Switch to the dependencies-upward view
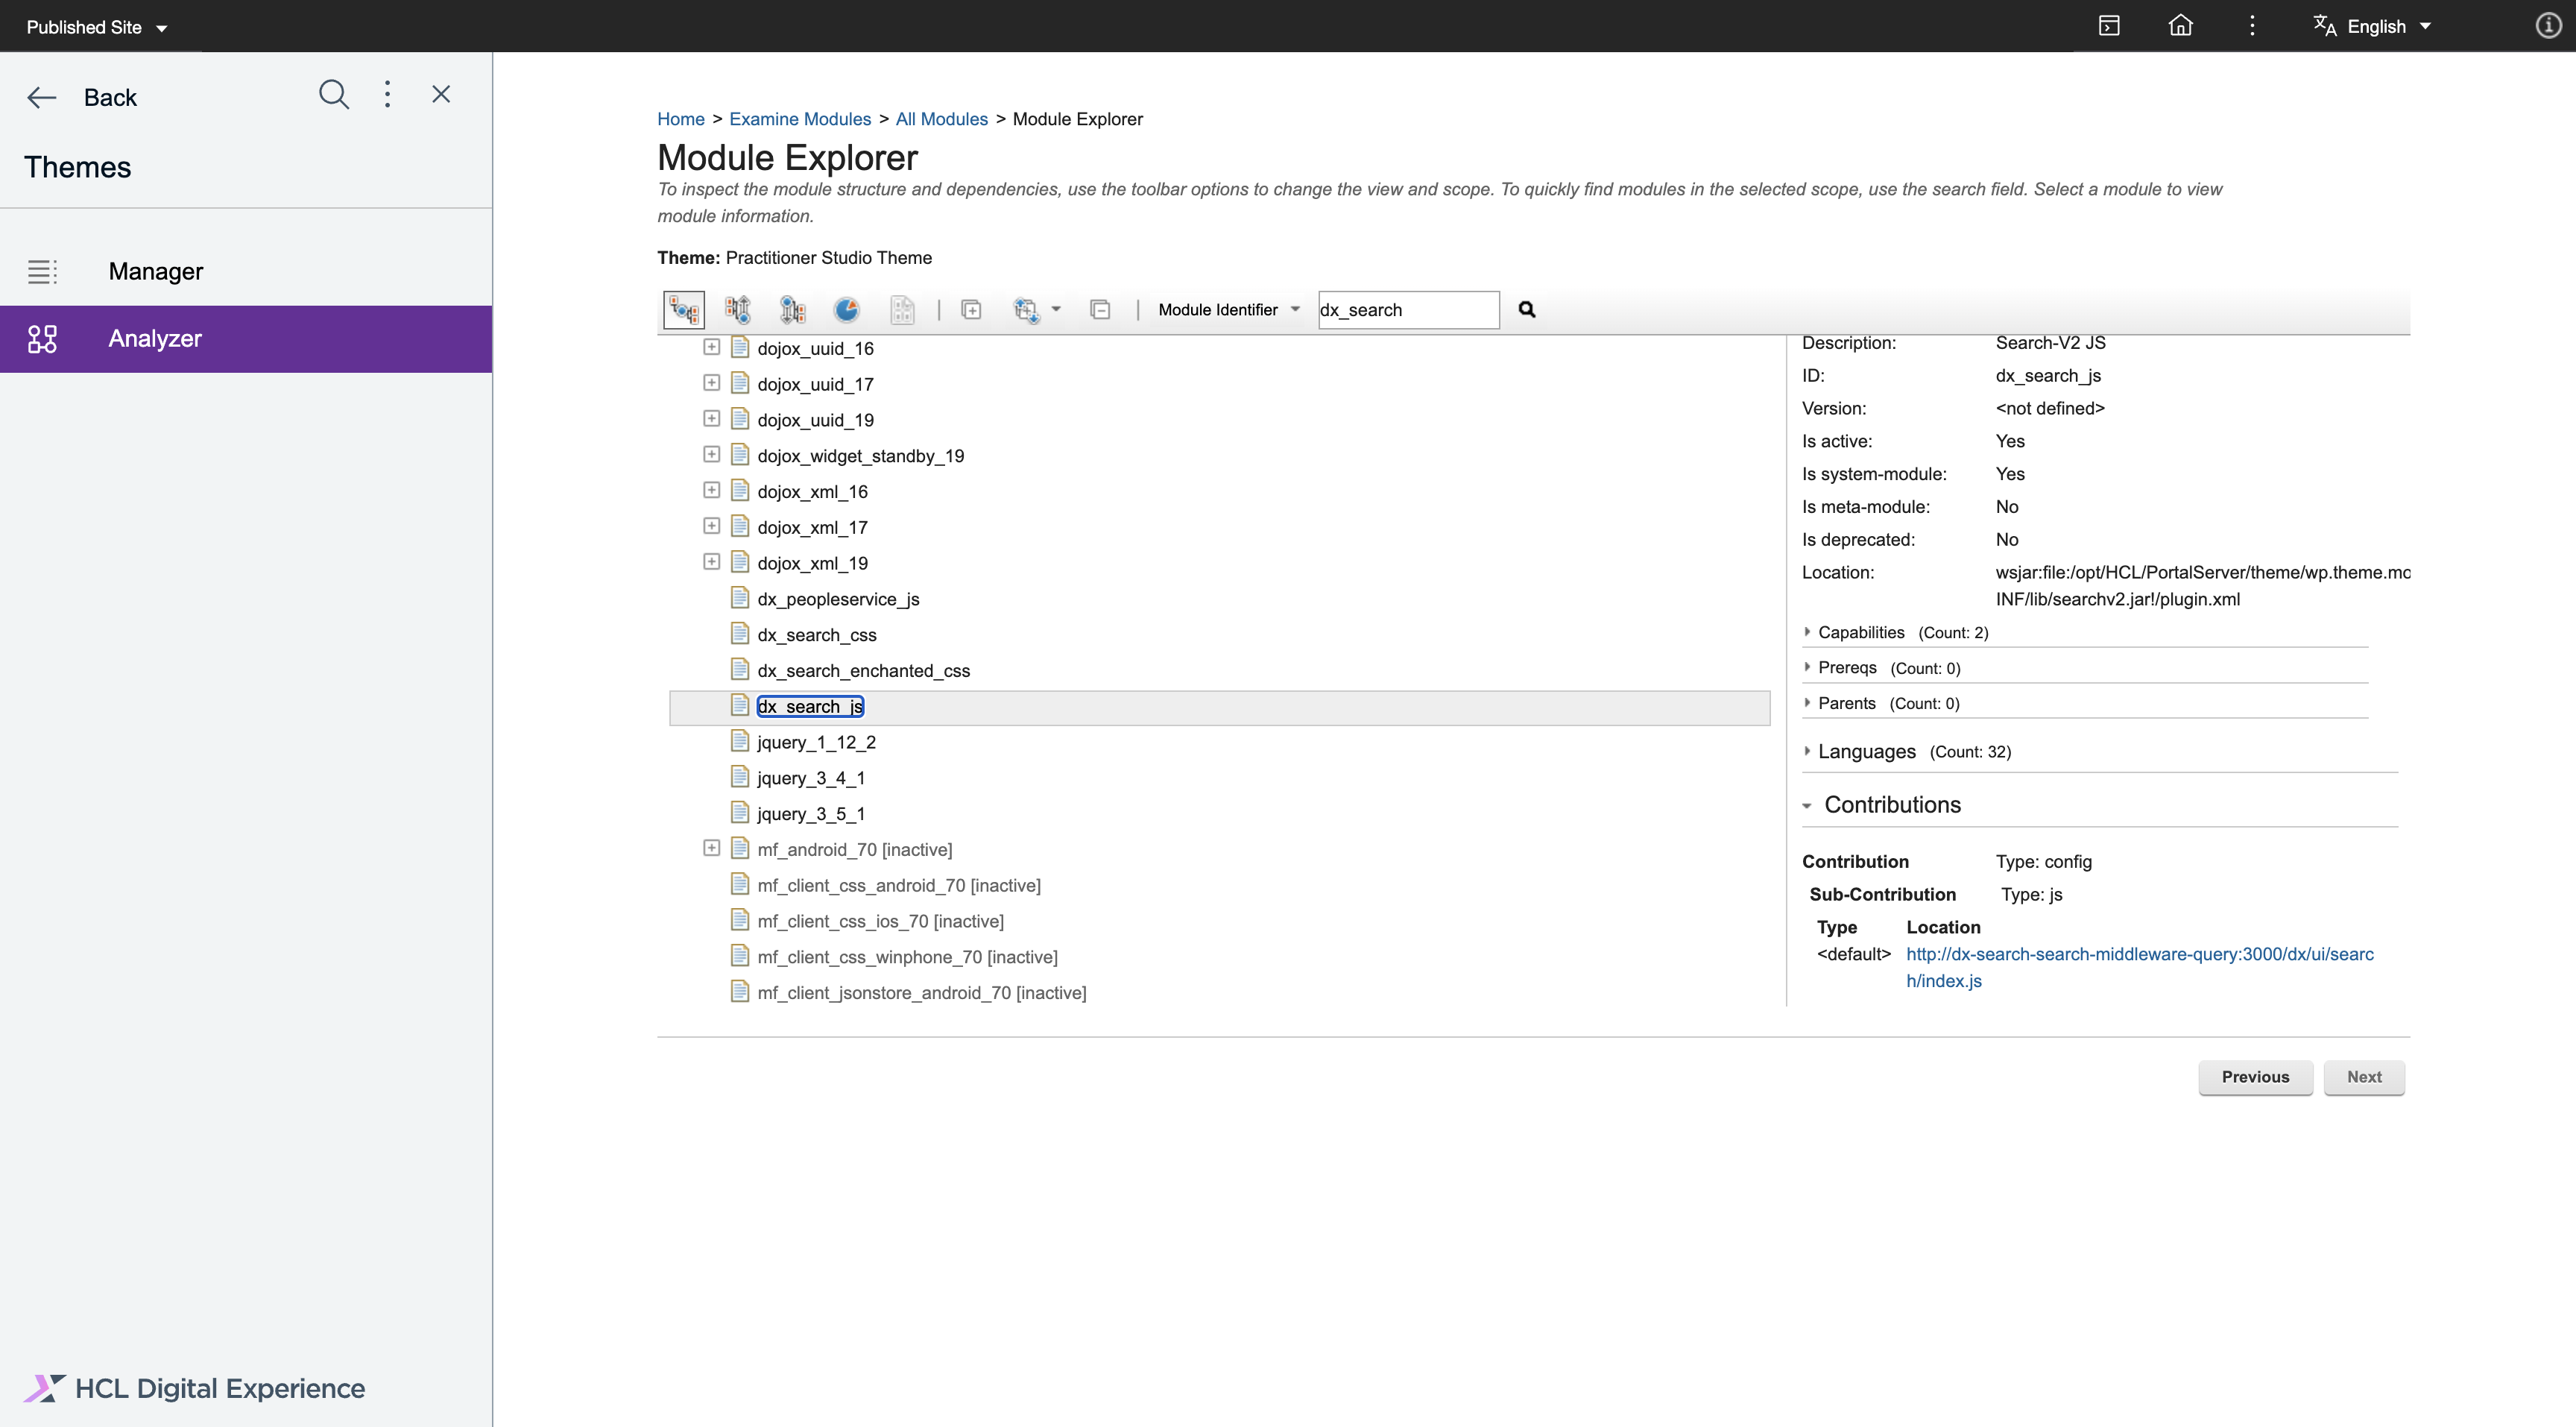 click(x=738, y=310)
